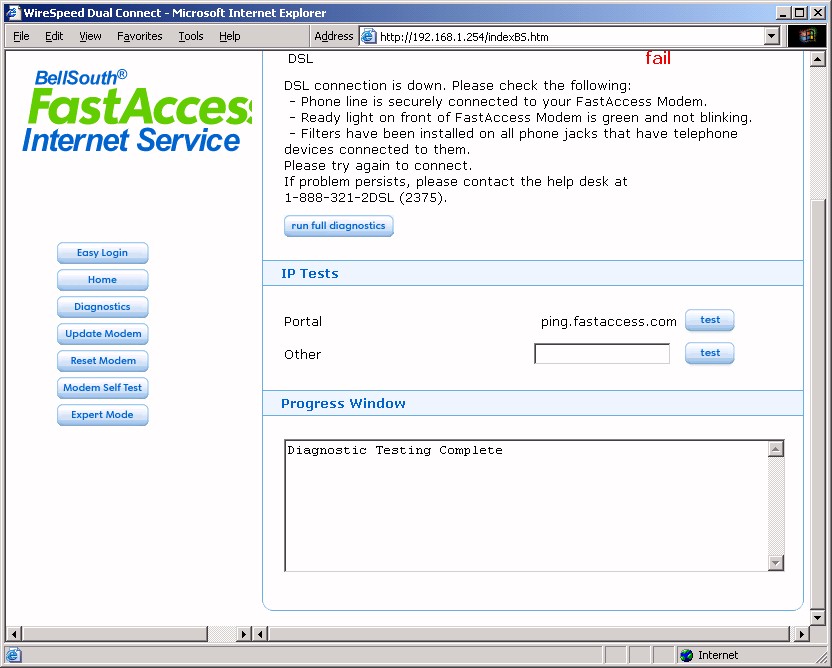This screenshot has height=668, width=832.
Task: Click the ping.fastaccess.com text
Action: click(609, 322)
